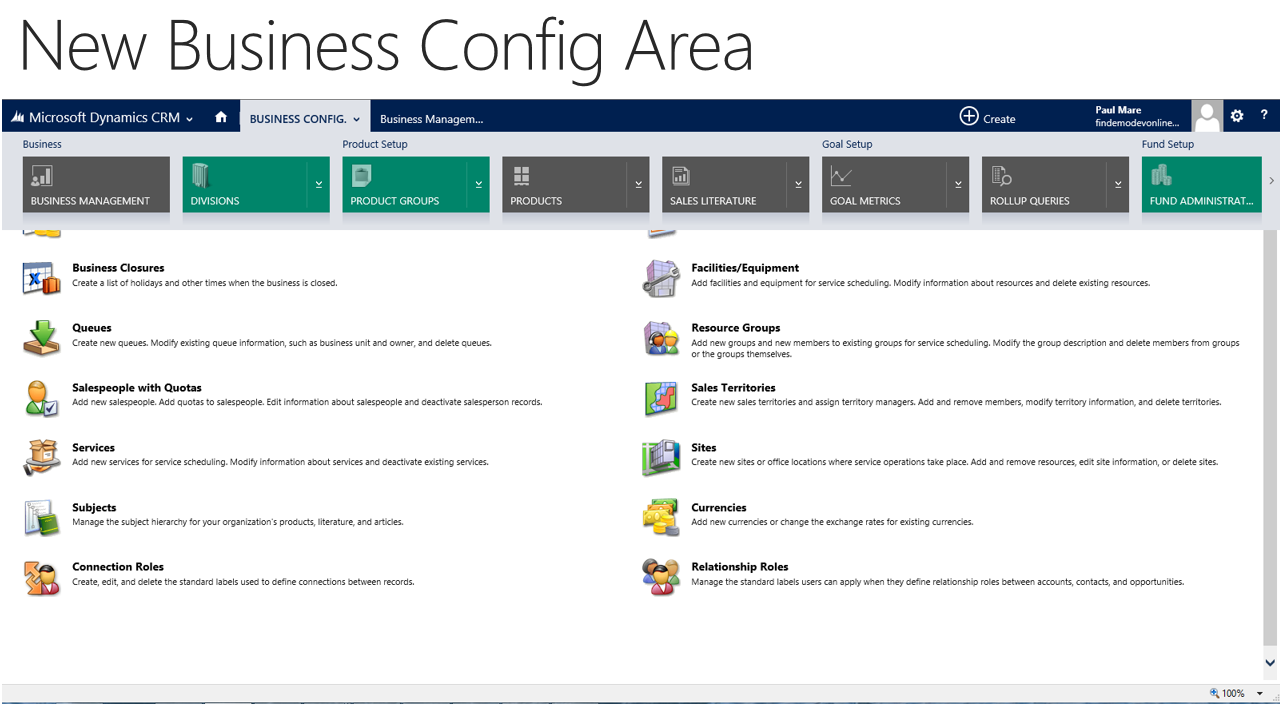This screenshot has height=720, width=1280.
Task: Expand the Goal Metrics tile dropdown
Action: pos(958,185)
